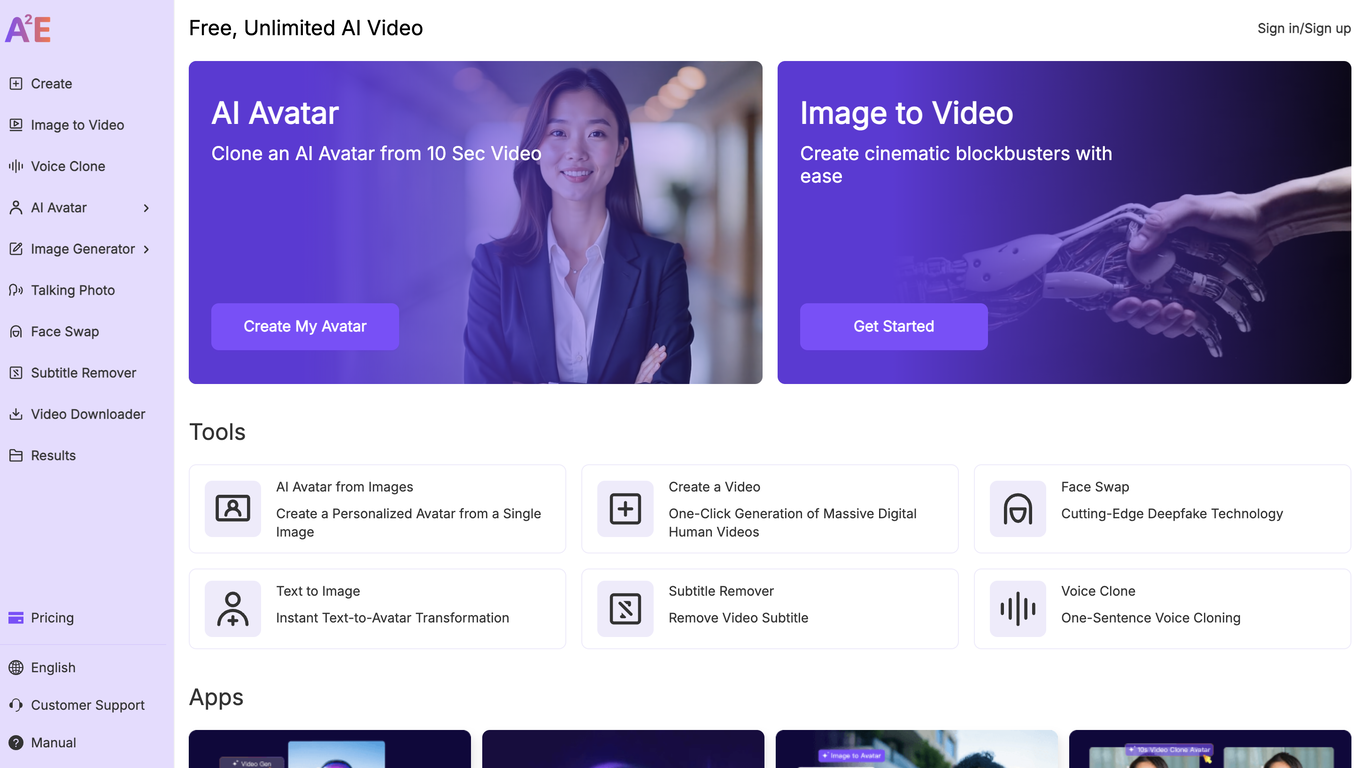Select the Create icon in the sidebar
1358x768 pixels.
coord(16,83)
